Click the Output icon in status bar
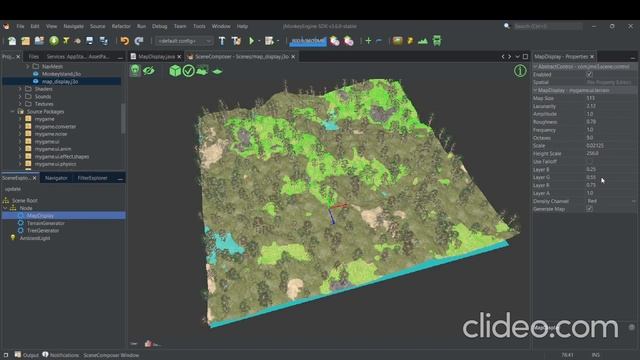This screenshot has width=640, height=360. tap(18, 355)
